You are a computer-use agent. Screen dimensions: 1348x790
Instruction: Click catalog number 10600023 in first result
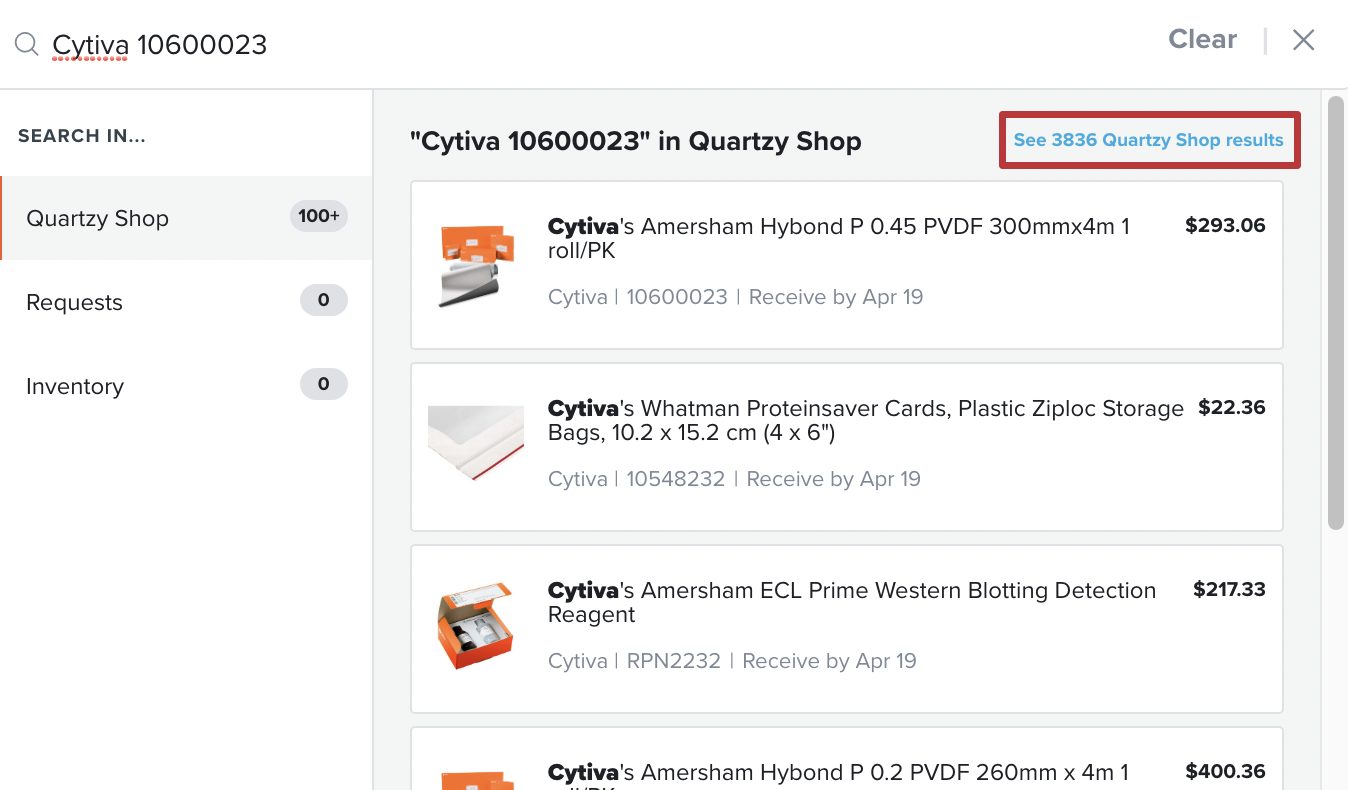[677, 297]
